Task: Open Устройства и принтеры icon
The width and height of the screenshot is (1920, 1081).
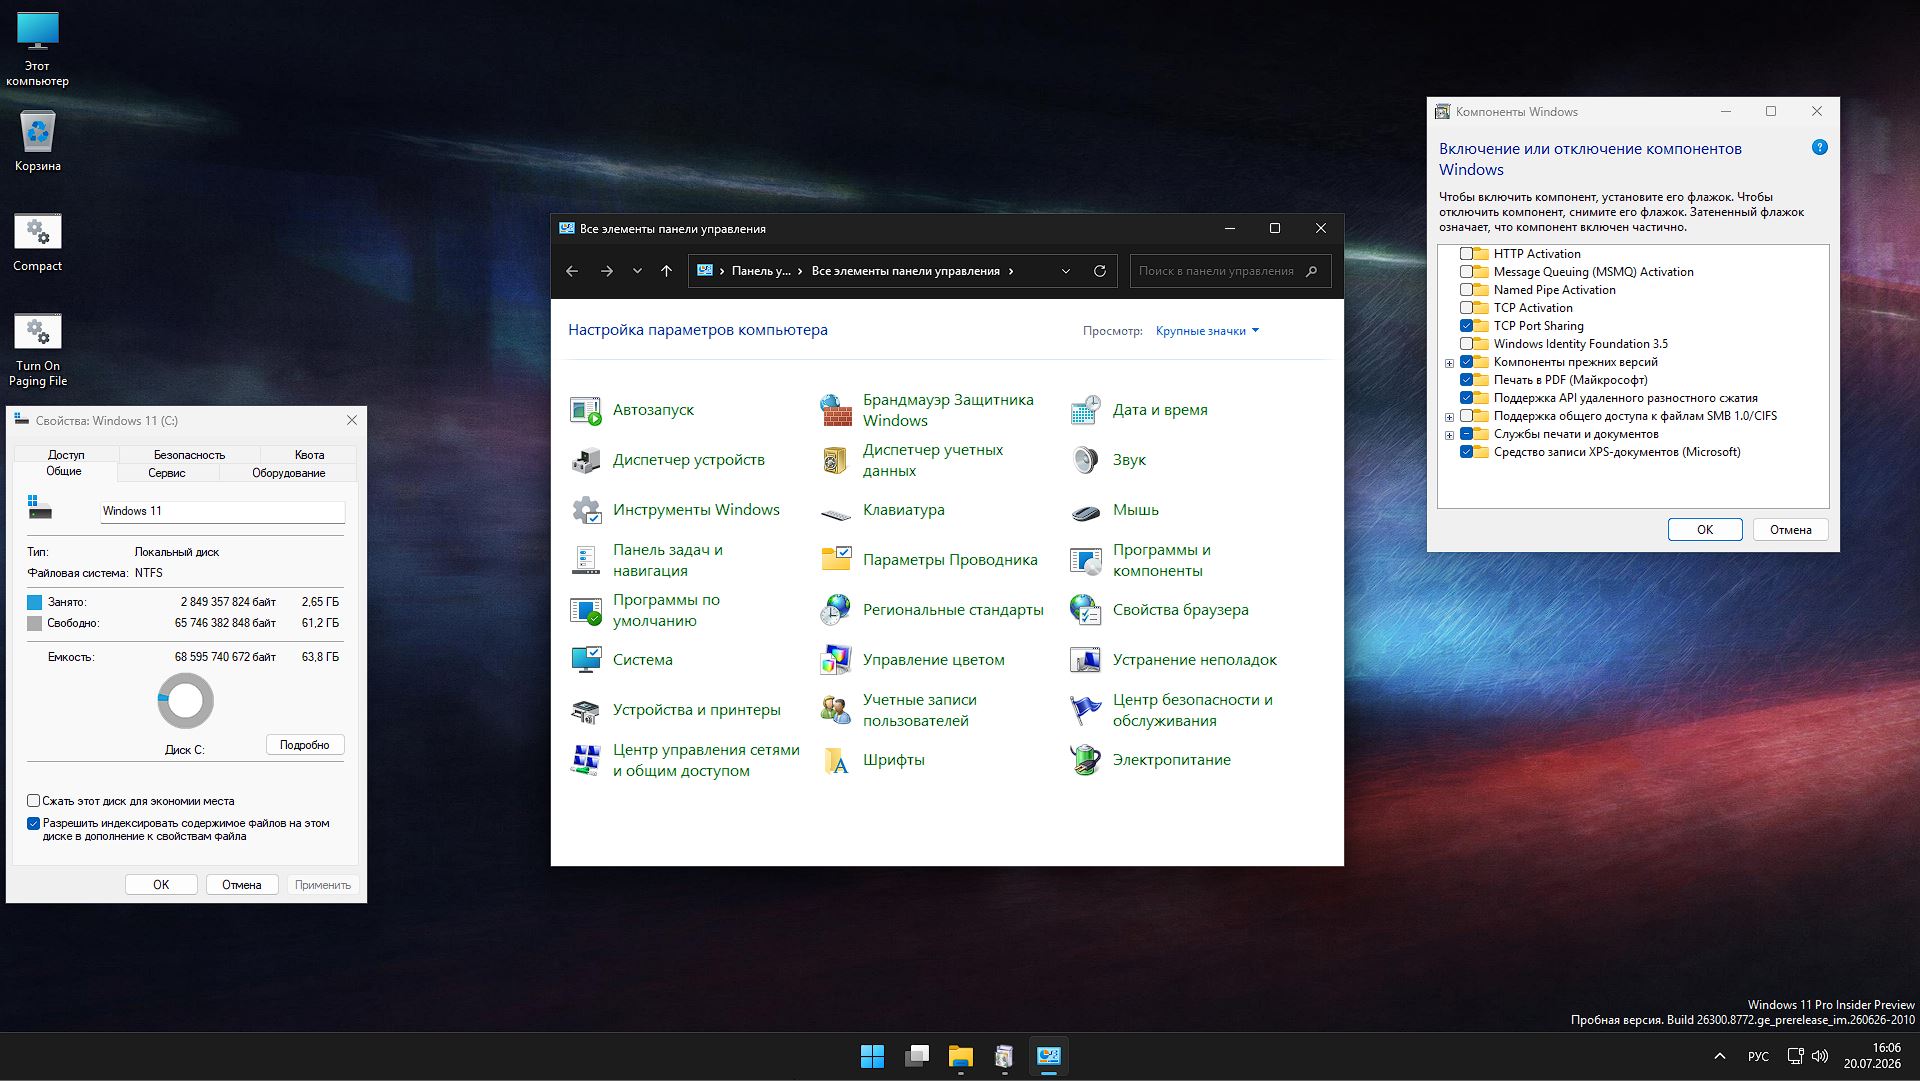Action: point(585,710)
